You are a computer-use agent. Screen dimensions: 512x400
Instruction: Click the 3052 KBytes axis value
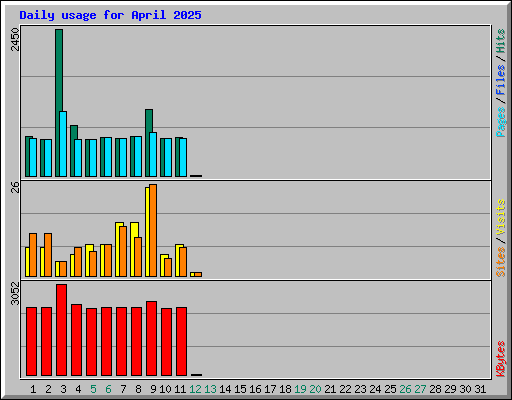(15, 294)
